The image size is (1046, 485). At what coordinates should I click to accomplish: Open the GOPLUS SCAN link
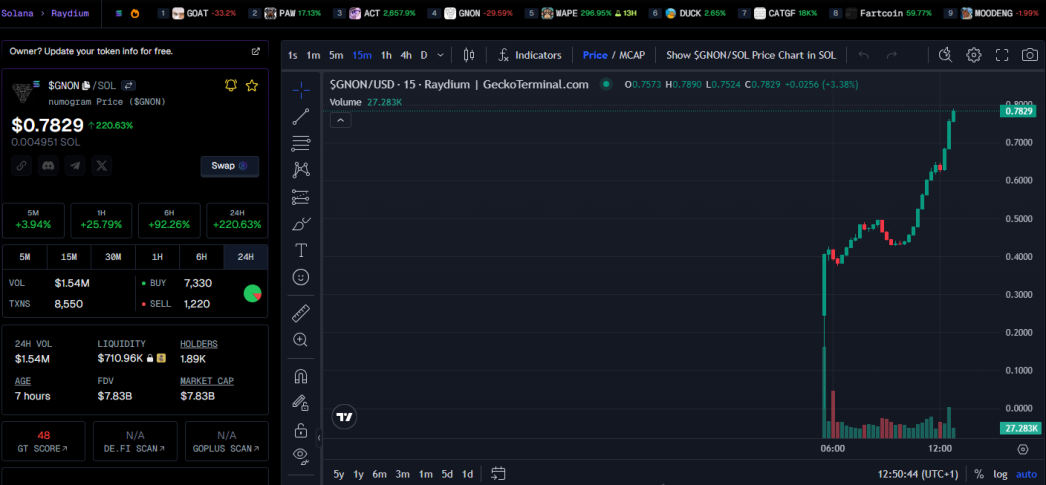pyautogui.click(x=227, y=441)
